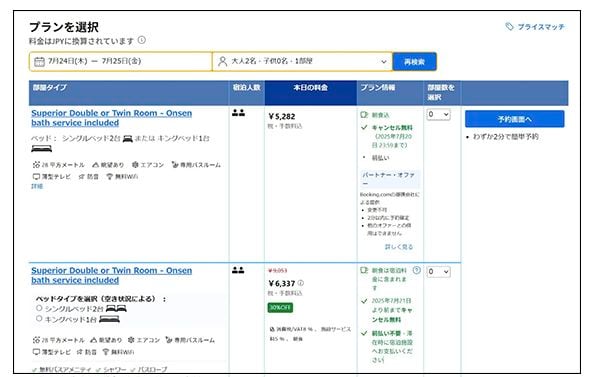Click the info icon next to the ¥6,337 price
The width and height of the screenshot is (600, 377).
[x=301, y=283]
